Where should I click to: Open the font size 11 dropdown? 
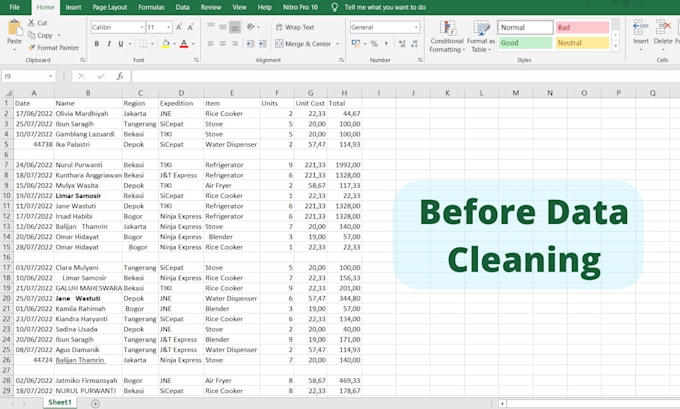(169, 27)
